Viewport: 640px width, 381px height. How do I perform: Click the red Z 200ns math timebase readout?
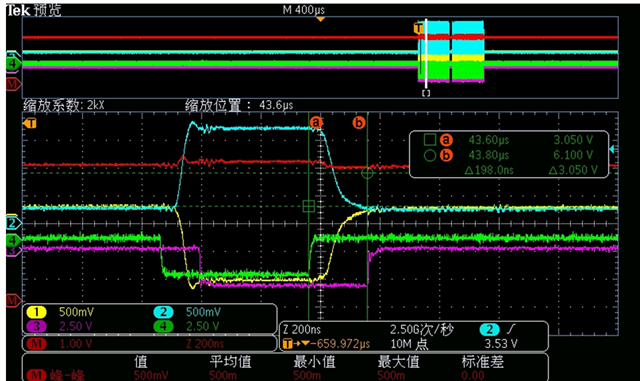205,344
